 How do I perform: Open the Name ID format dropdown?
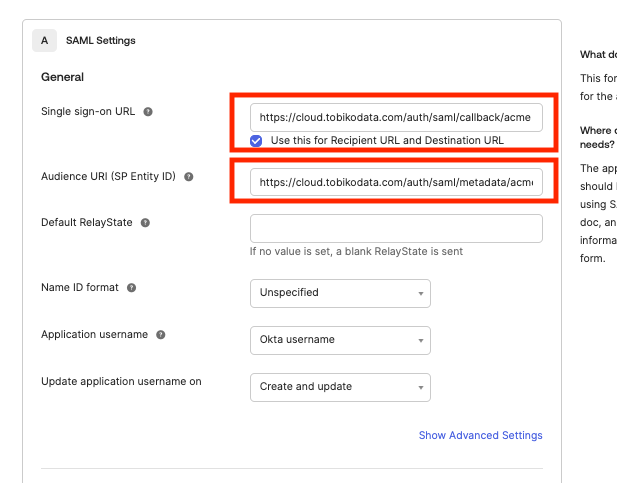(340, 293)
